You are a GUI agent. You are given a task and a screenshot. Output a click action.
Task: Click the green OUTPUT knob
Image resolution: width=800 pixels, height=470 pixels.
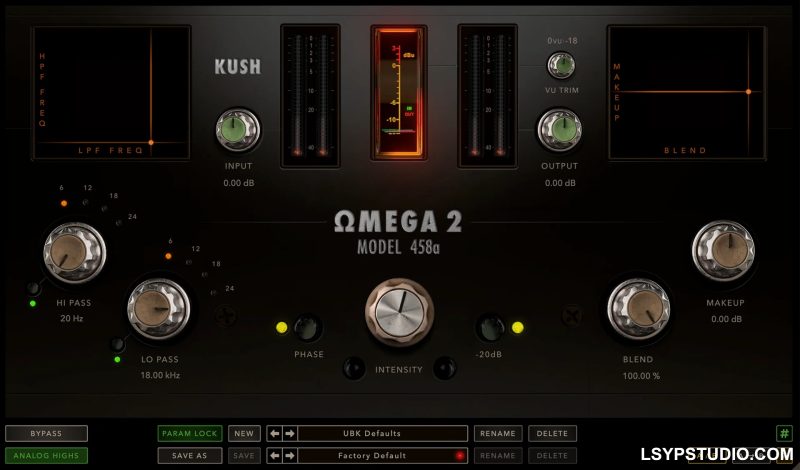tap(560, 130)
